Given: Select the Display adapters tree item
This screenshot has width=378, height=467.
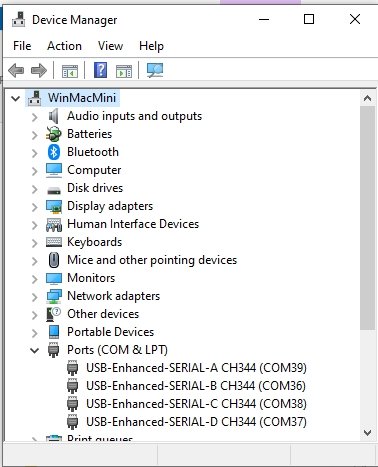Looking at the screenshot, I should click(x=110, y=206).
